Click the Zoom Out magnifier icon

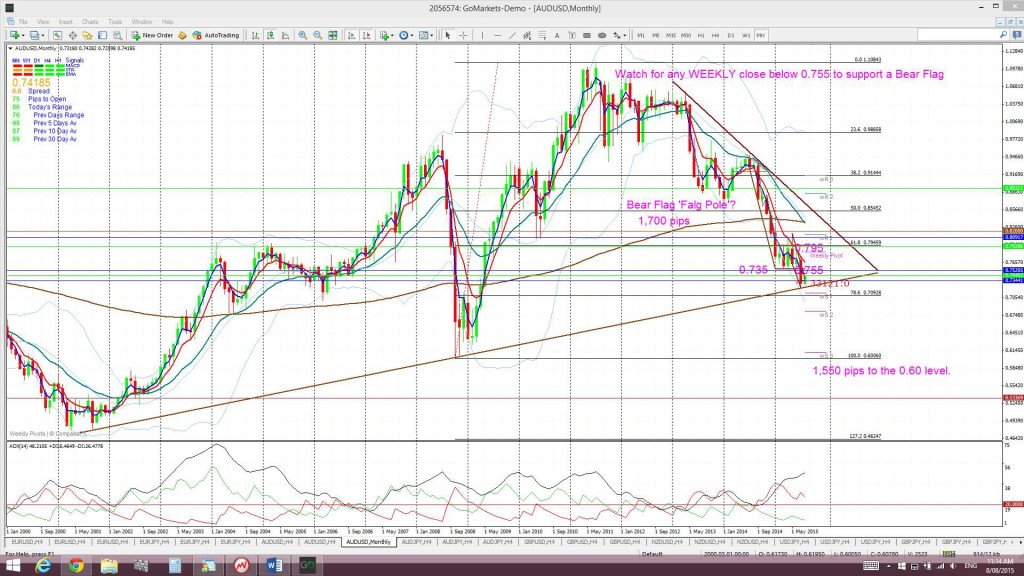point(317,35)
